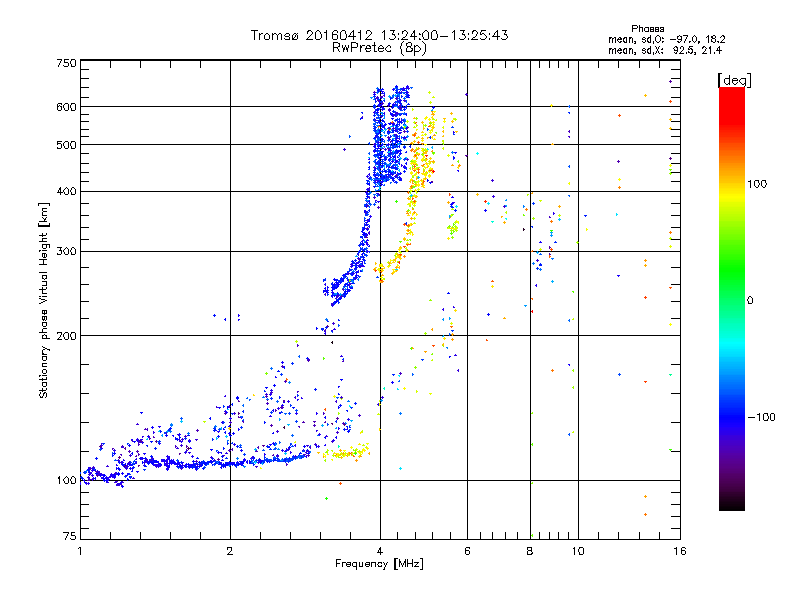This screenshot has width=800, height=600.
Task: Click the y-axis tick label "75"
Action: click(70, 536)
